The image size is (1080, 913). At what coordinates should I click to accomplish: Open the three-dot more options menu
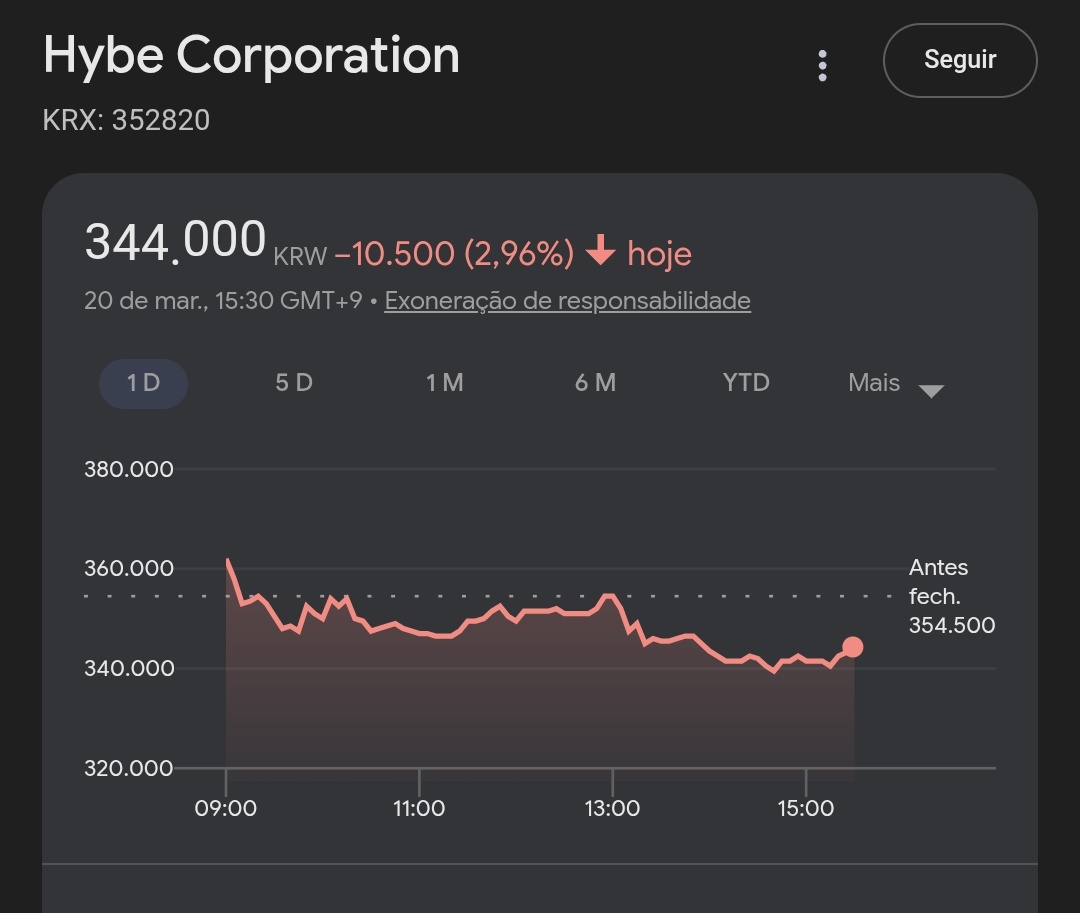(x=822, y=66)
